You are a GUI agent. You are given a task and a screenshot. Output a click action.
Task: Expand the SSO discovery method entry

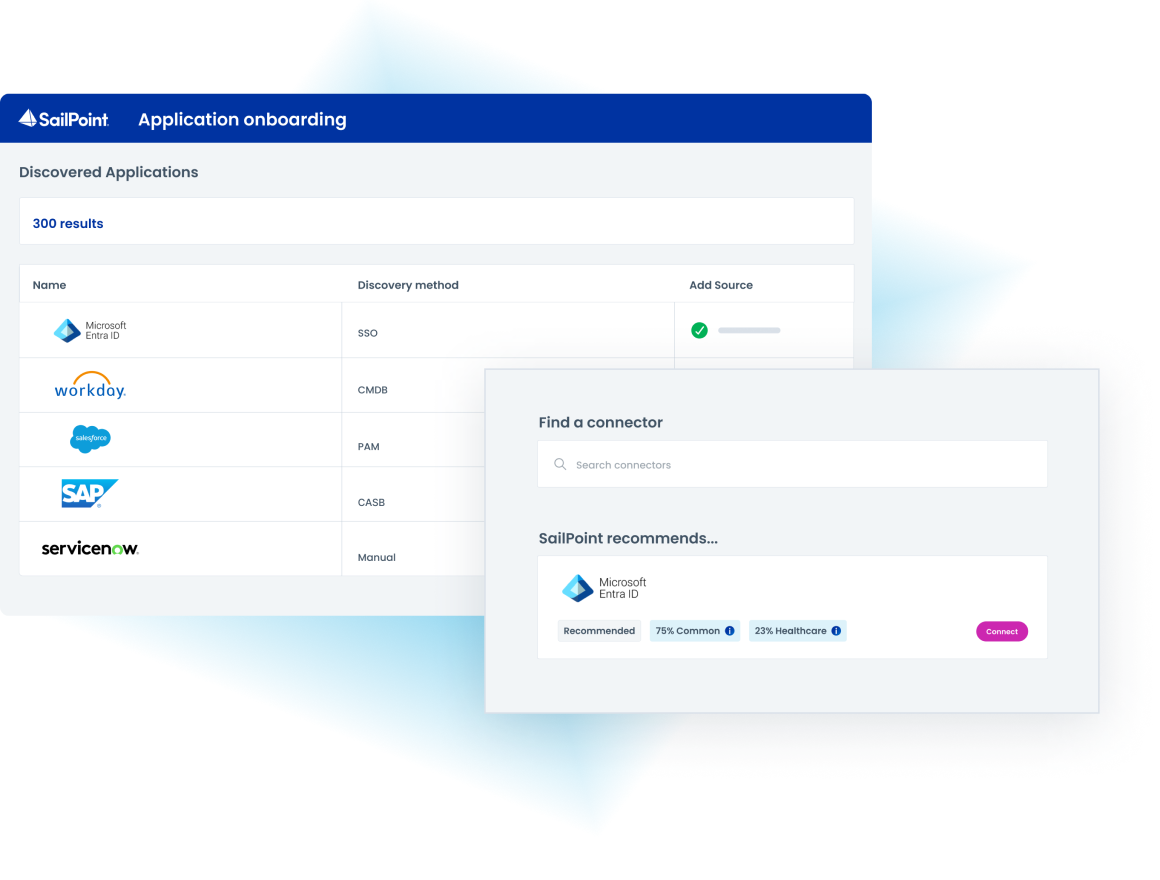tap(368, 333)
